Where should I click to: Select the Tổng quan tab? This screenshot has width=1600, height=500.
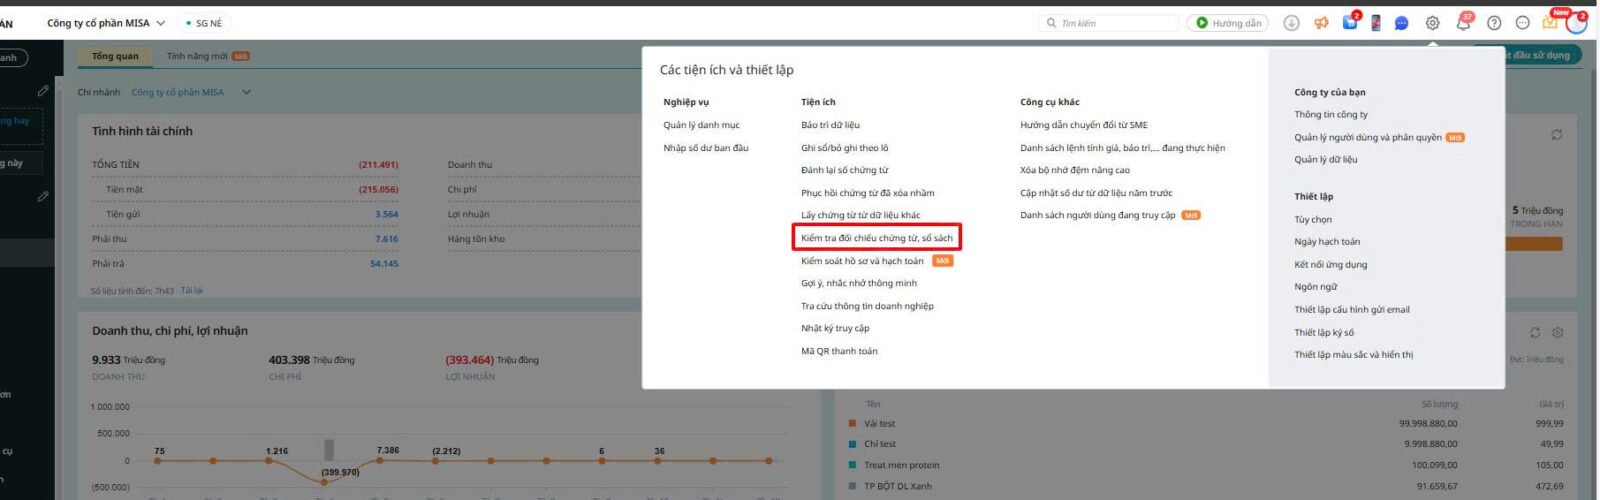click(x=115, y=56)
